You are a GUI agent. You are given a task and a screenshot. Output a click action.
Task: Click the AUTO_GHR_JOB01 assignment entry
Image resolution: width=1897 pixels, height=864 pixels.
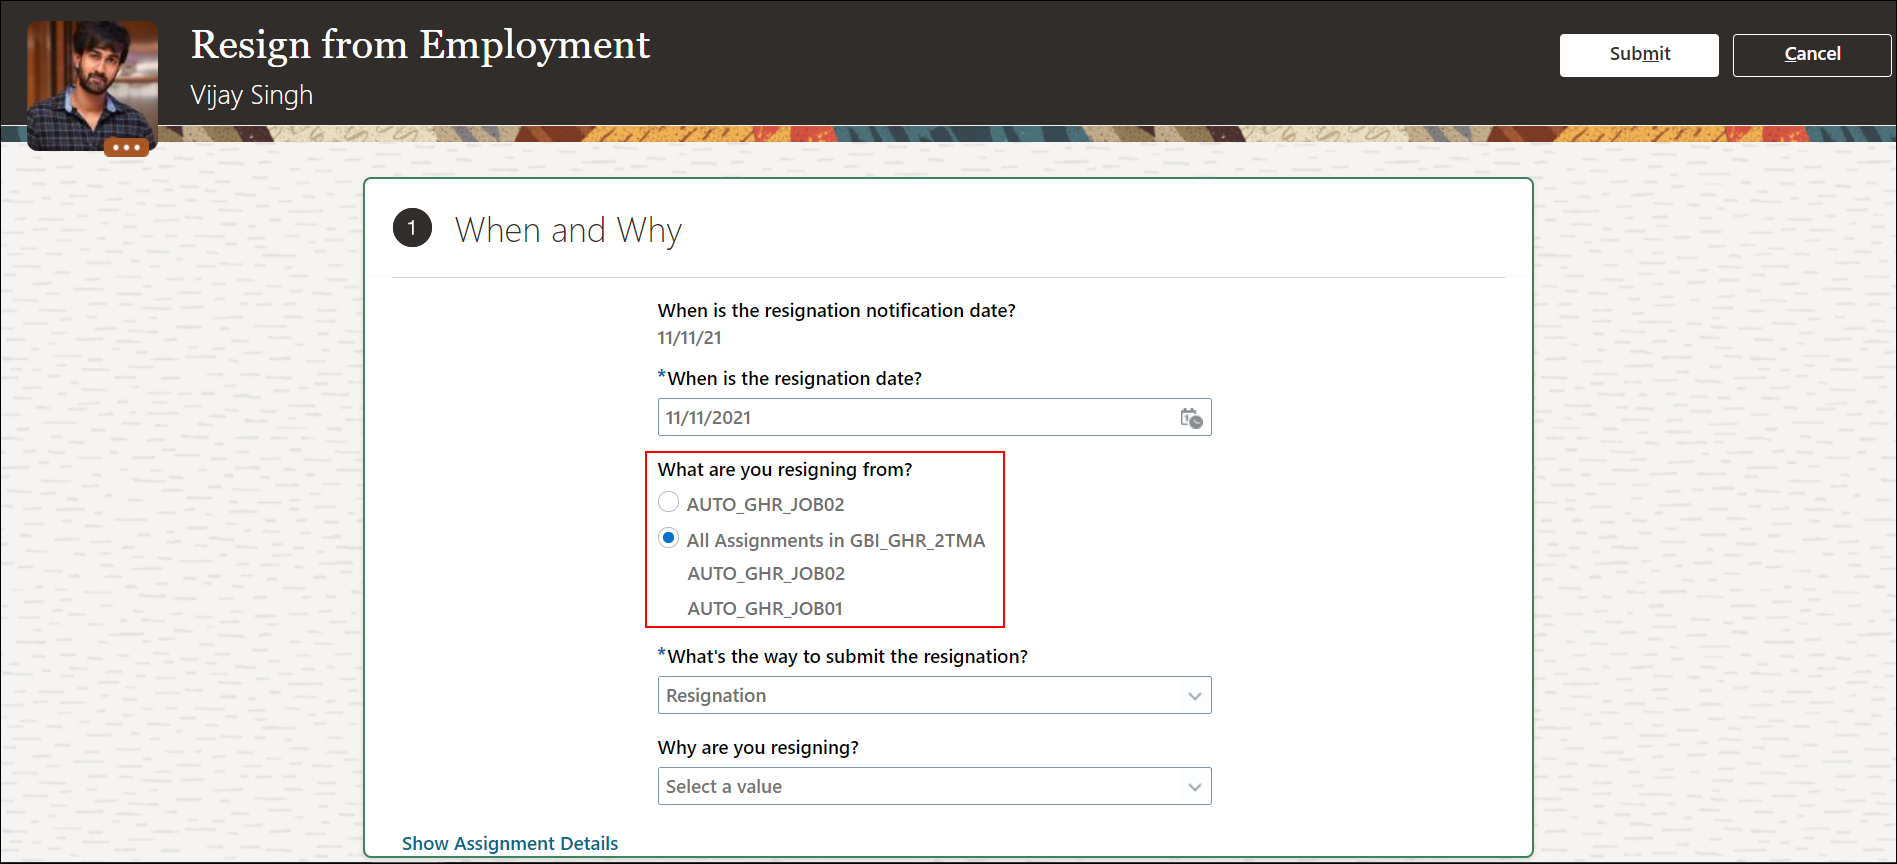coord(765,608)
